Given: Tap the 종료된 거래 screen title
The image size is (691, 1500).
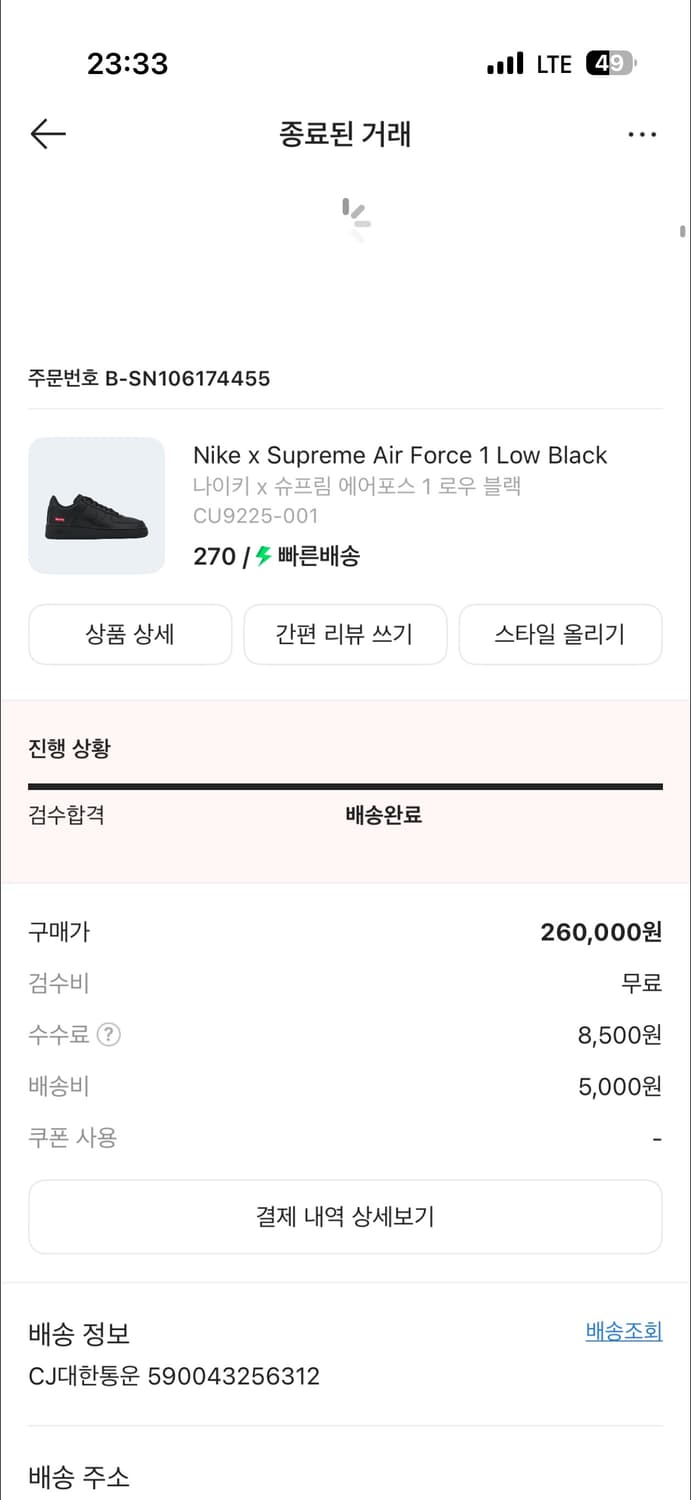Looking at the screenshot, I should click(x=345, y=133).
